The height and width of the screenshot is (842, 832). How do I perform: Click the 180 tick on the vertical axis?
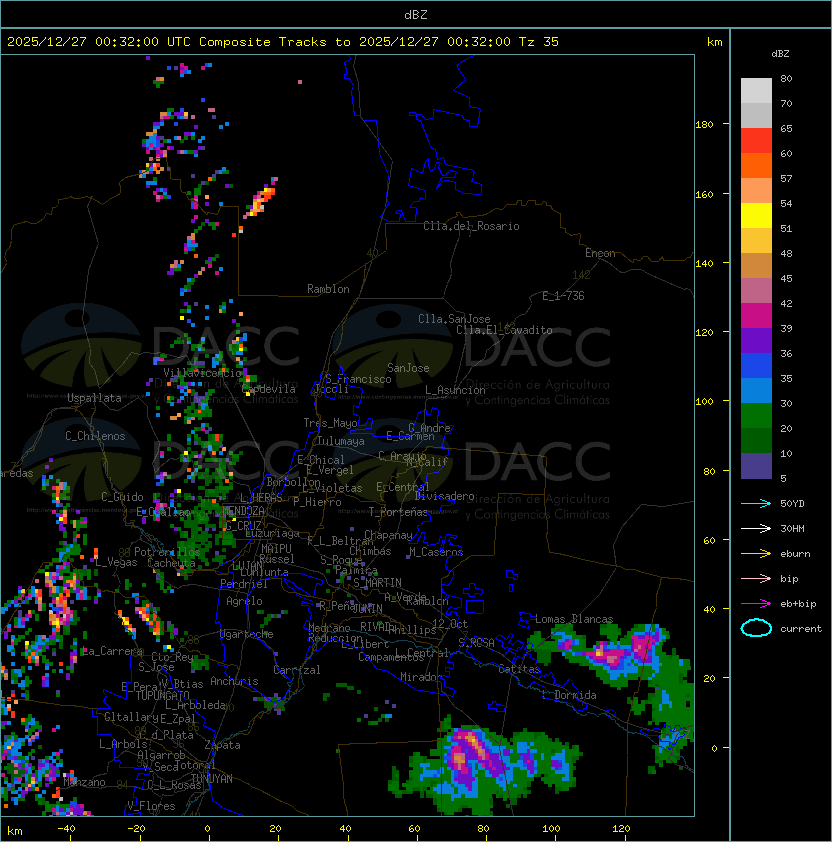coord(704,125)
